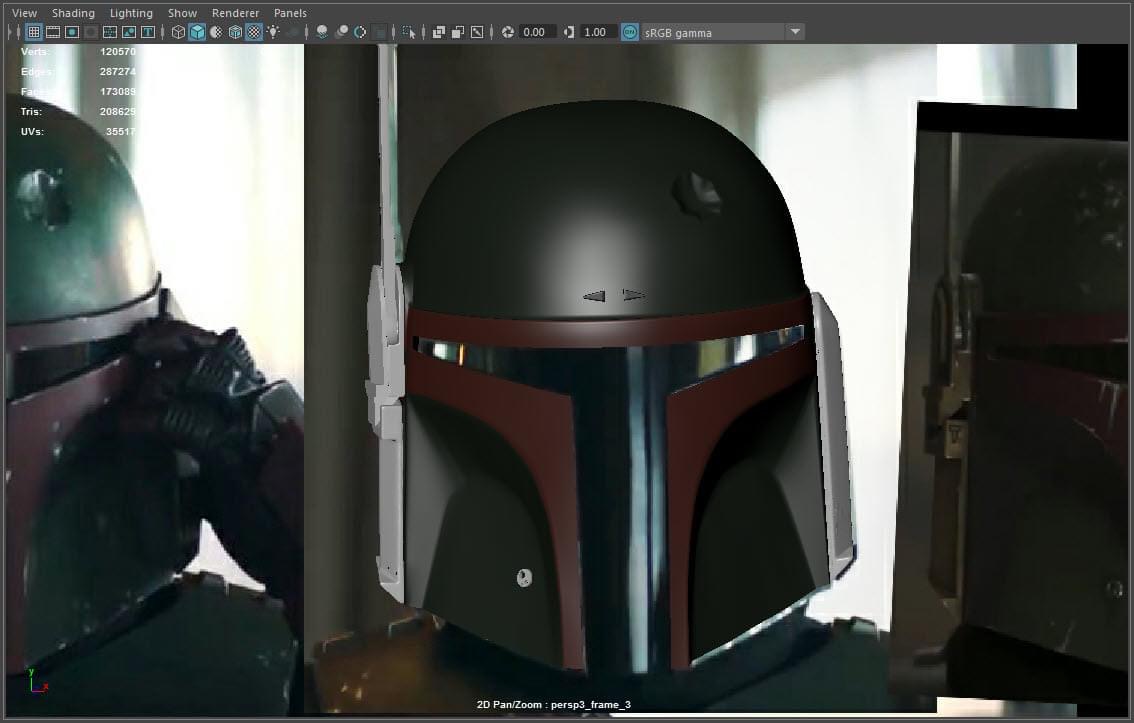This screenshot has width=1134, height=723.
Task: Click the isolate select icon
Action: 408,32
